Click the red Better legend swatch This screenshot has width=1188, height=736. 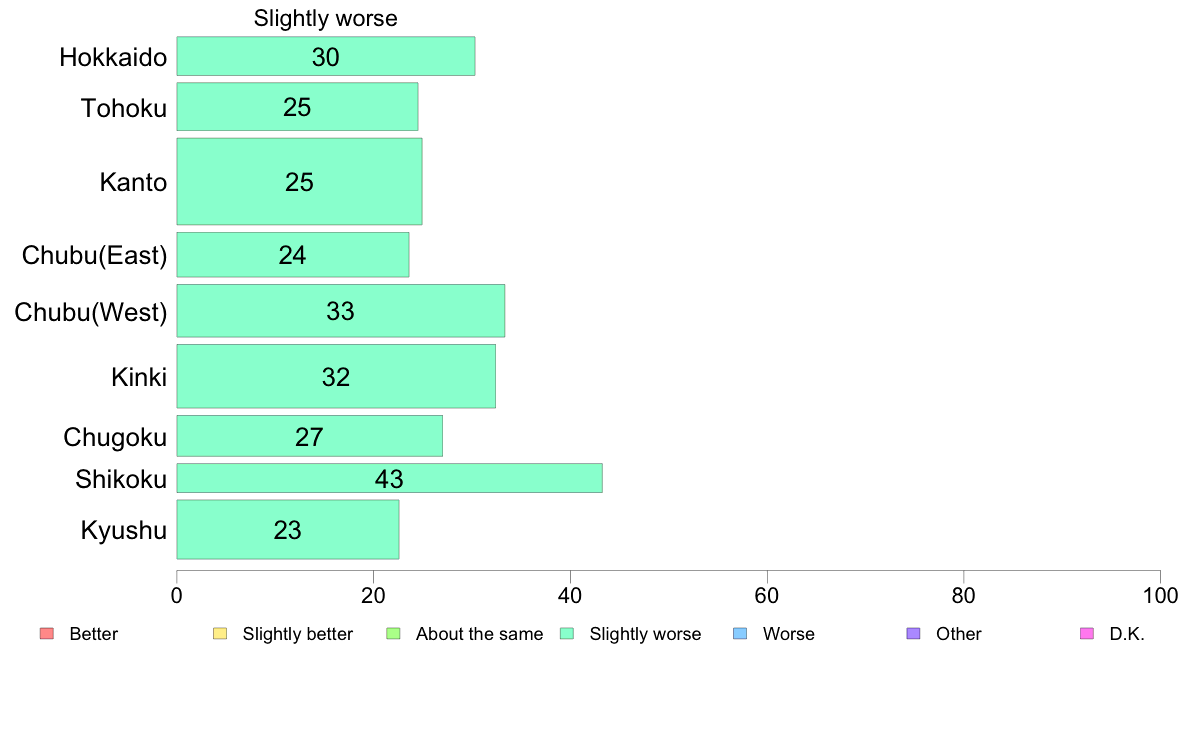[x=47, y=634]
